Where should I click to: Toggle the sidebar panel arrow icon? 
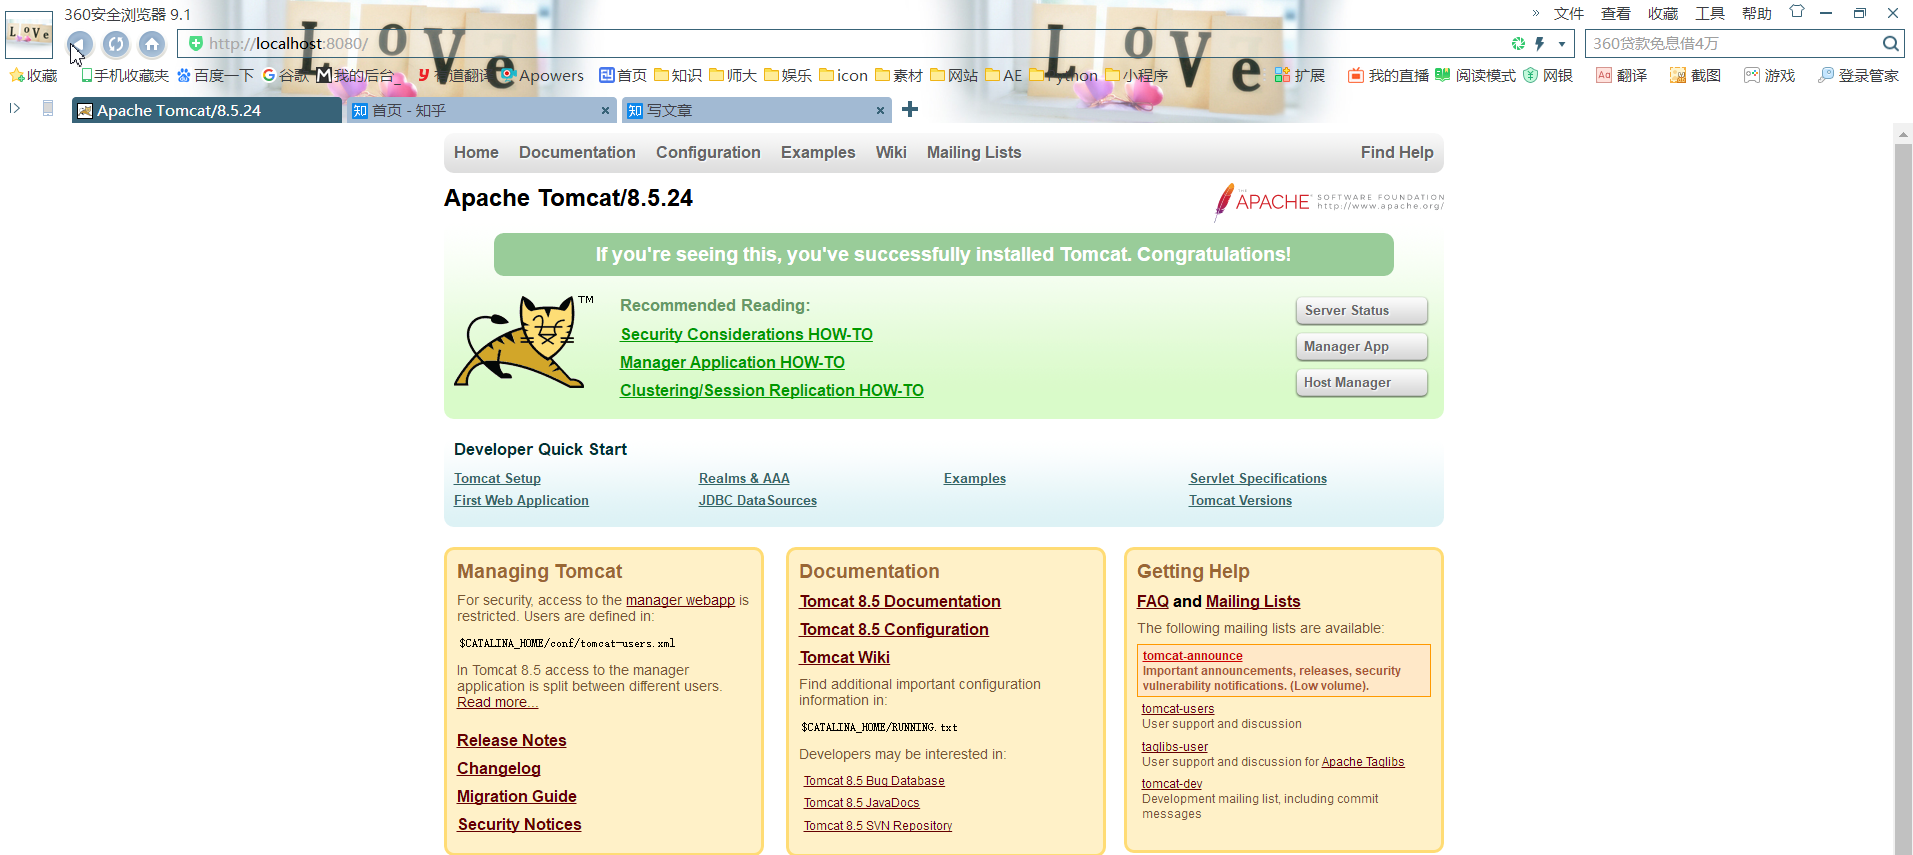tap(15, 108)
